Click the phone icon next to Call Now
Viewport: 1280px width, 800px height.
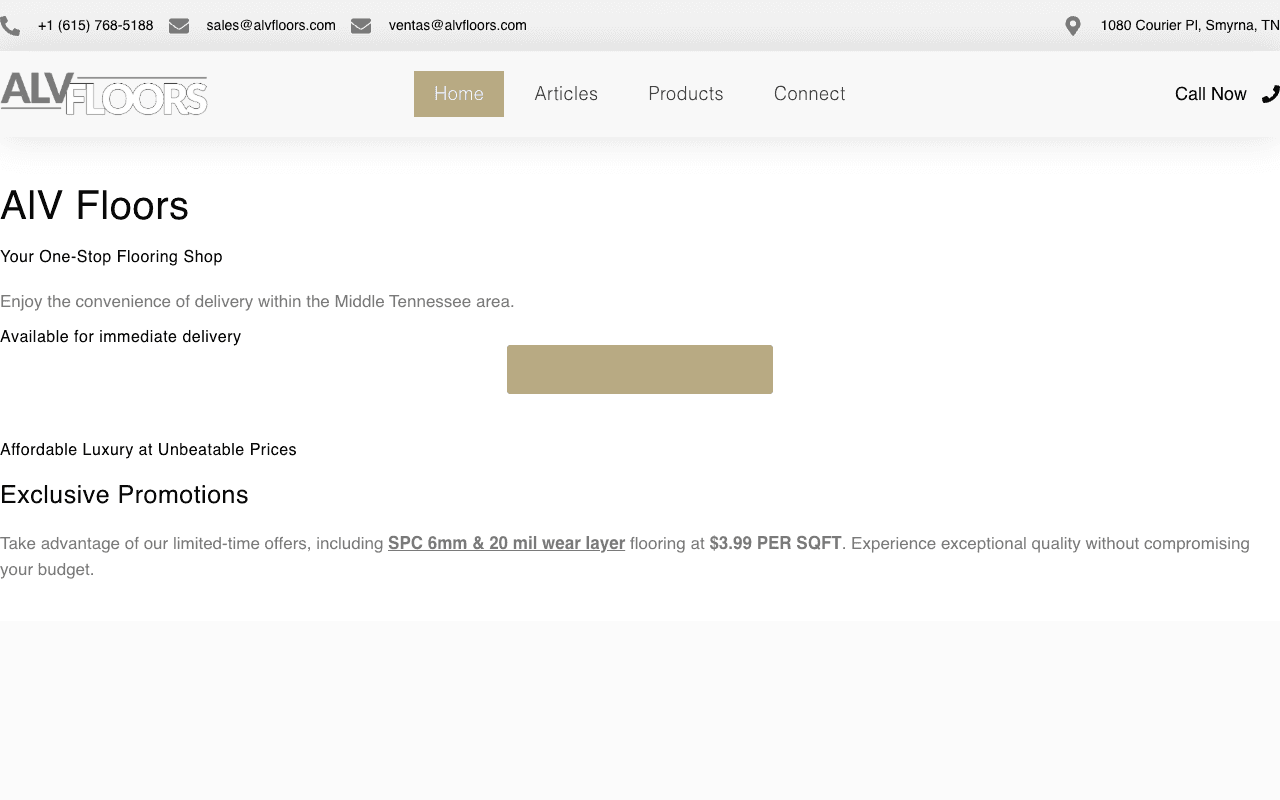pyautogui.click(x=1270, y=94)
